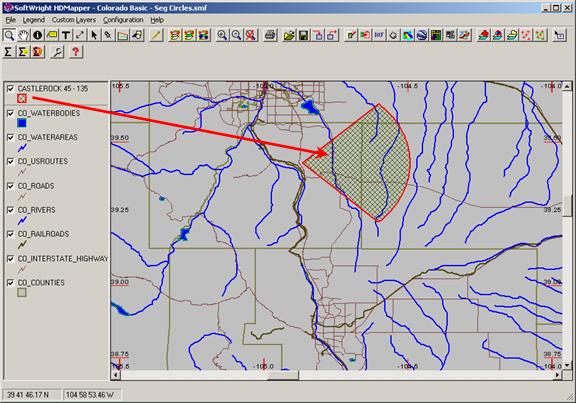Save the map with floppy disk icon

point(303,35)
